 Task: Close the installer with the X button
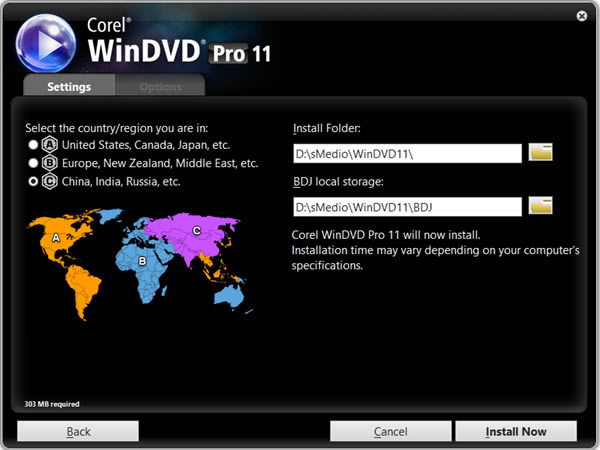[x=582, y=16]
